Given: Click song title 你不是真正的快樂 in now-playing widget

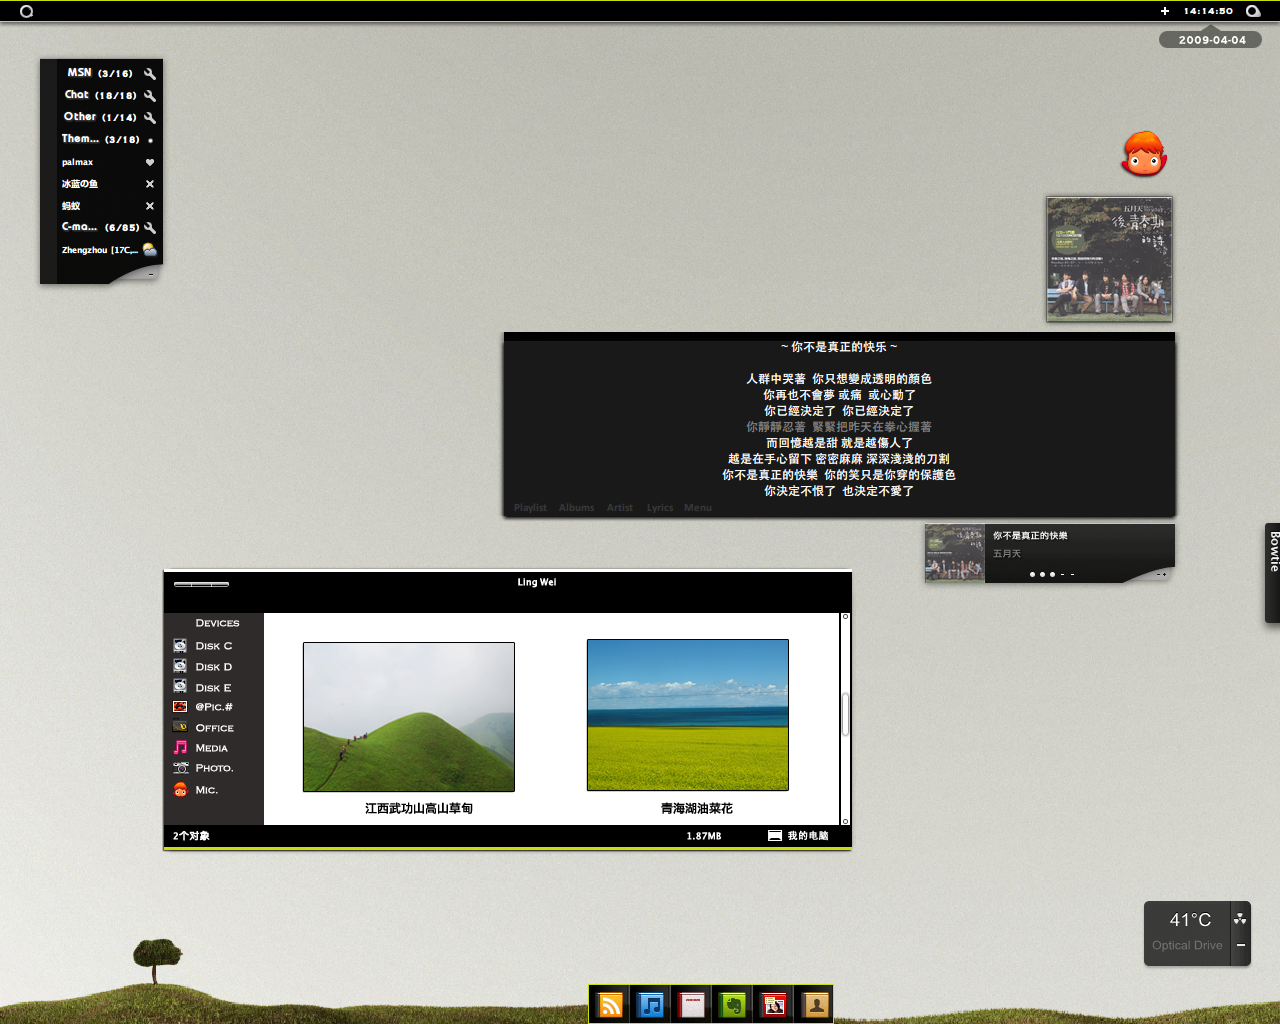Looking at the screenshot, I should [x=1030, y=535].
